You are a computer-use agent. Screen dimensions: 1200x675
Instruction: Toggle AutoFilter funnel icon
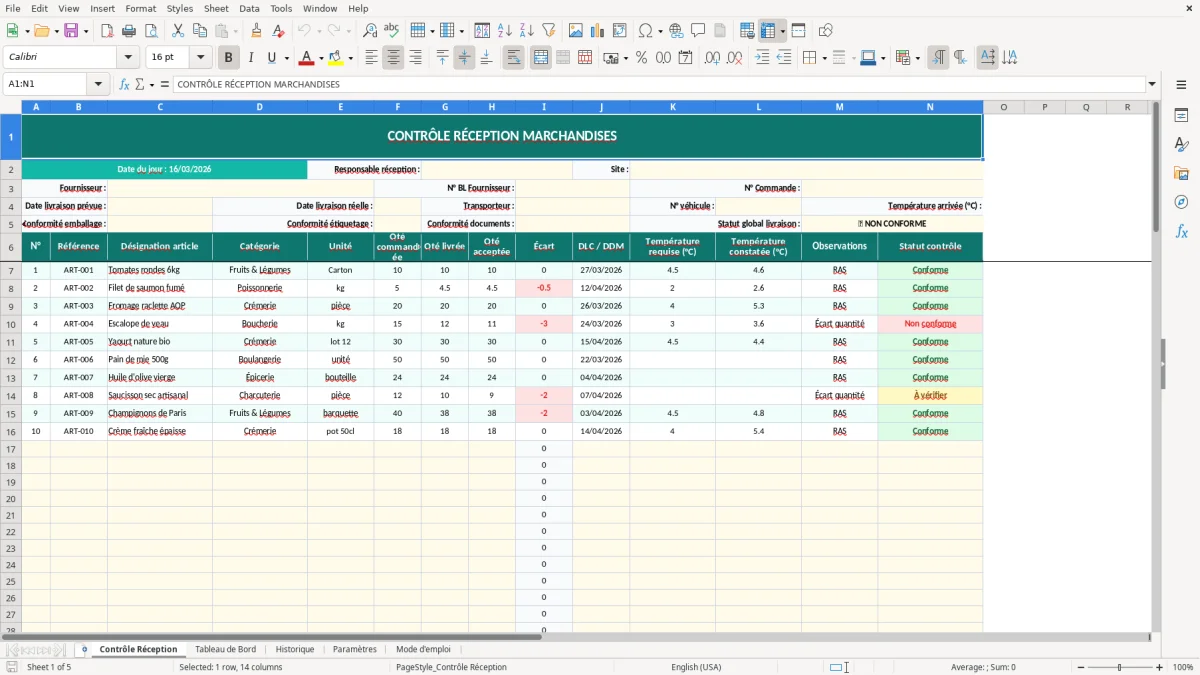[549, 31]
